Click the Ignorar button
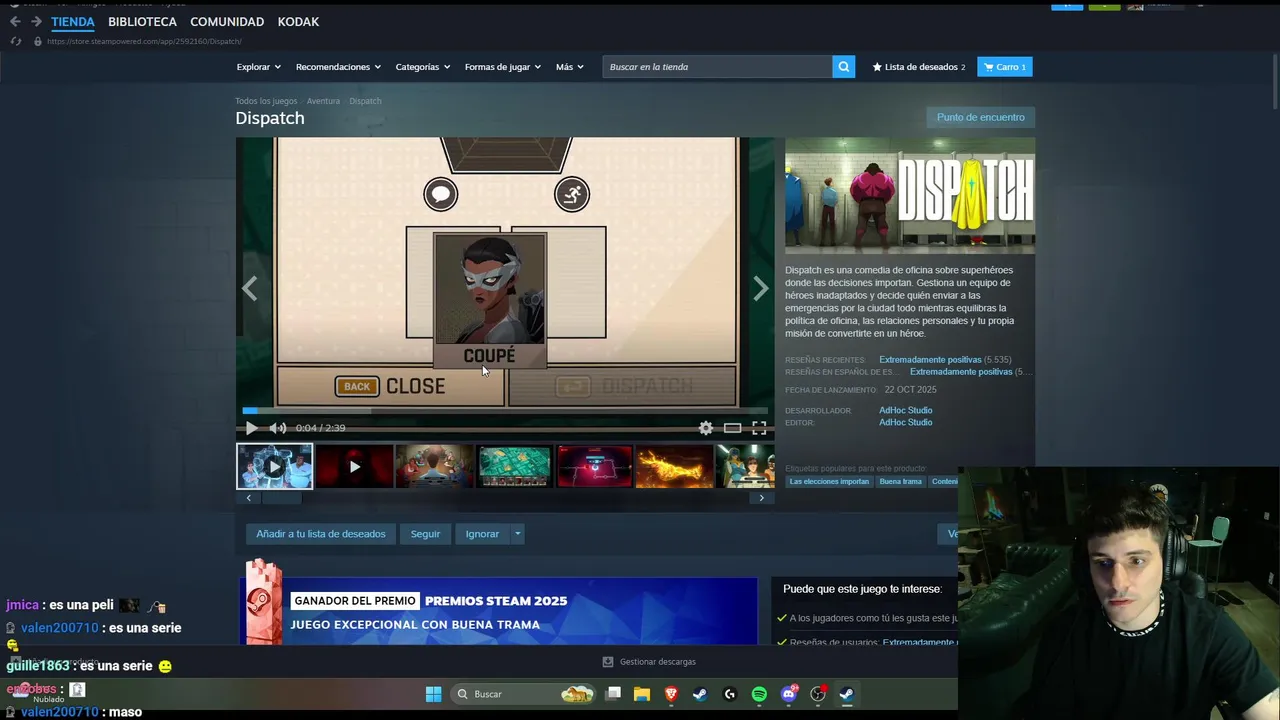The width and height of the screenshot is (1280, 720). [482, 534]
